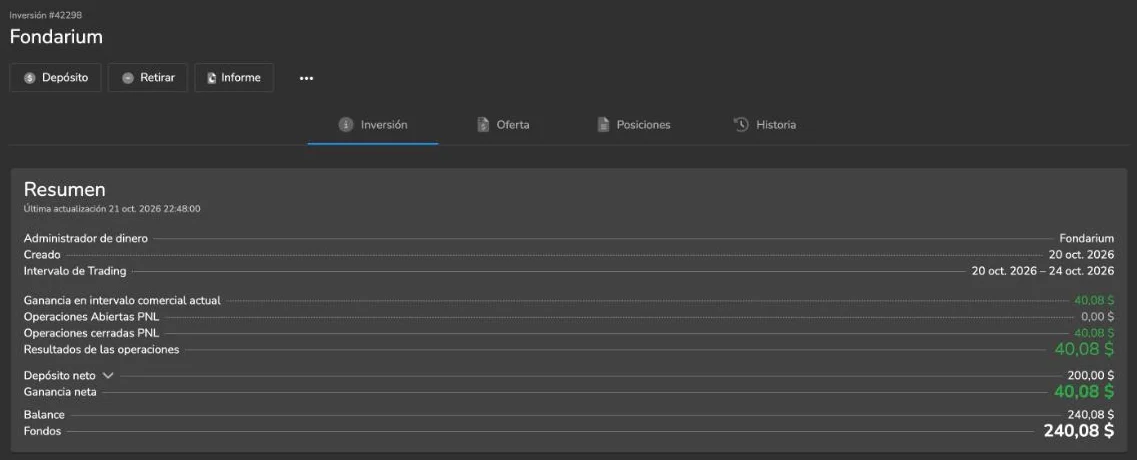Switch to the Inversión tab
This screenshot has width=1137, height=460.
373,125
